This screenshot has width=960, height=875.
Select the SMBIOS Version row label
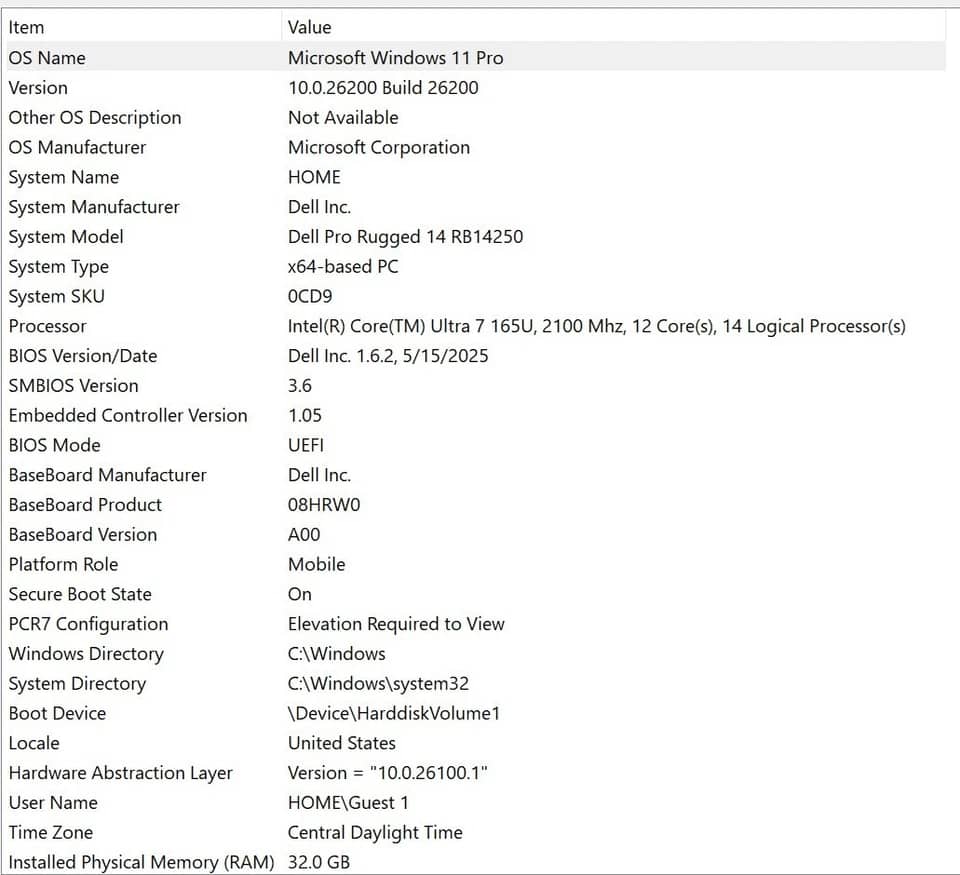tap(73, 386)
